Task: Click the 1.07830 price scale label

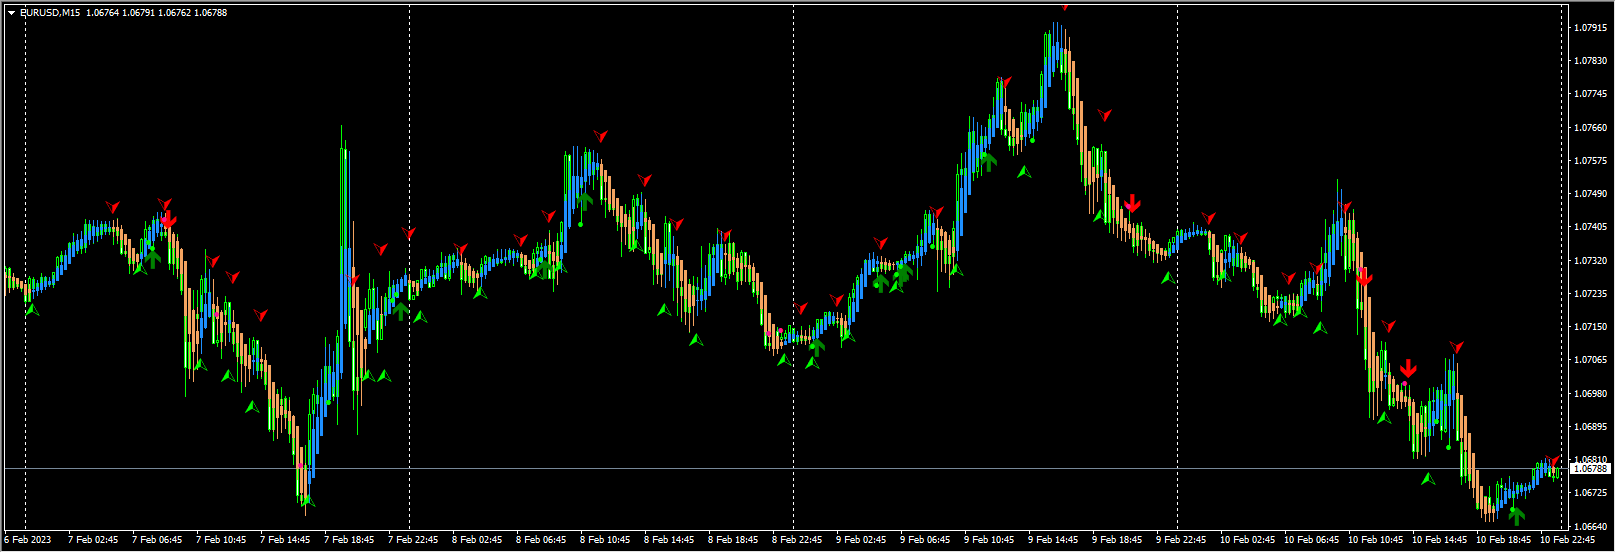Action: [1590, 61]
